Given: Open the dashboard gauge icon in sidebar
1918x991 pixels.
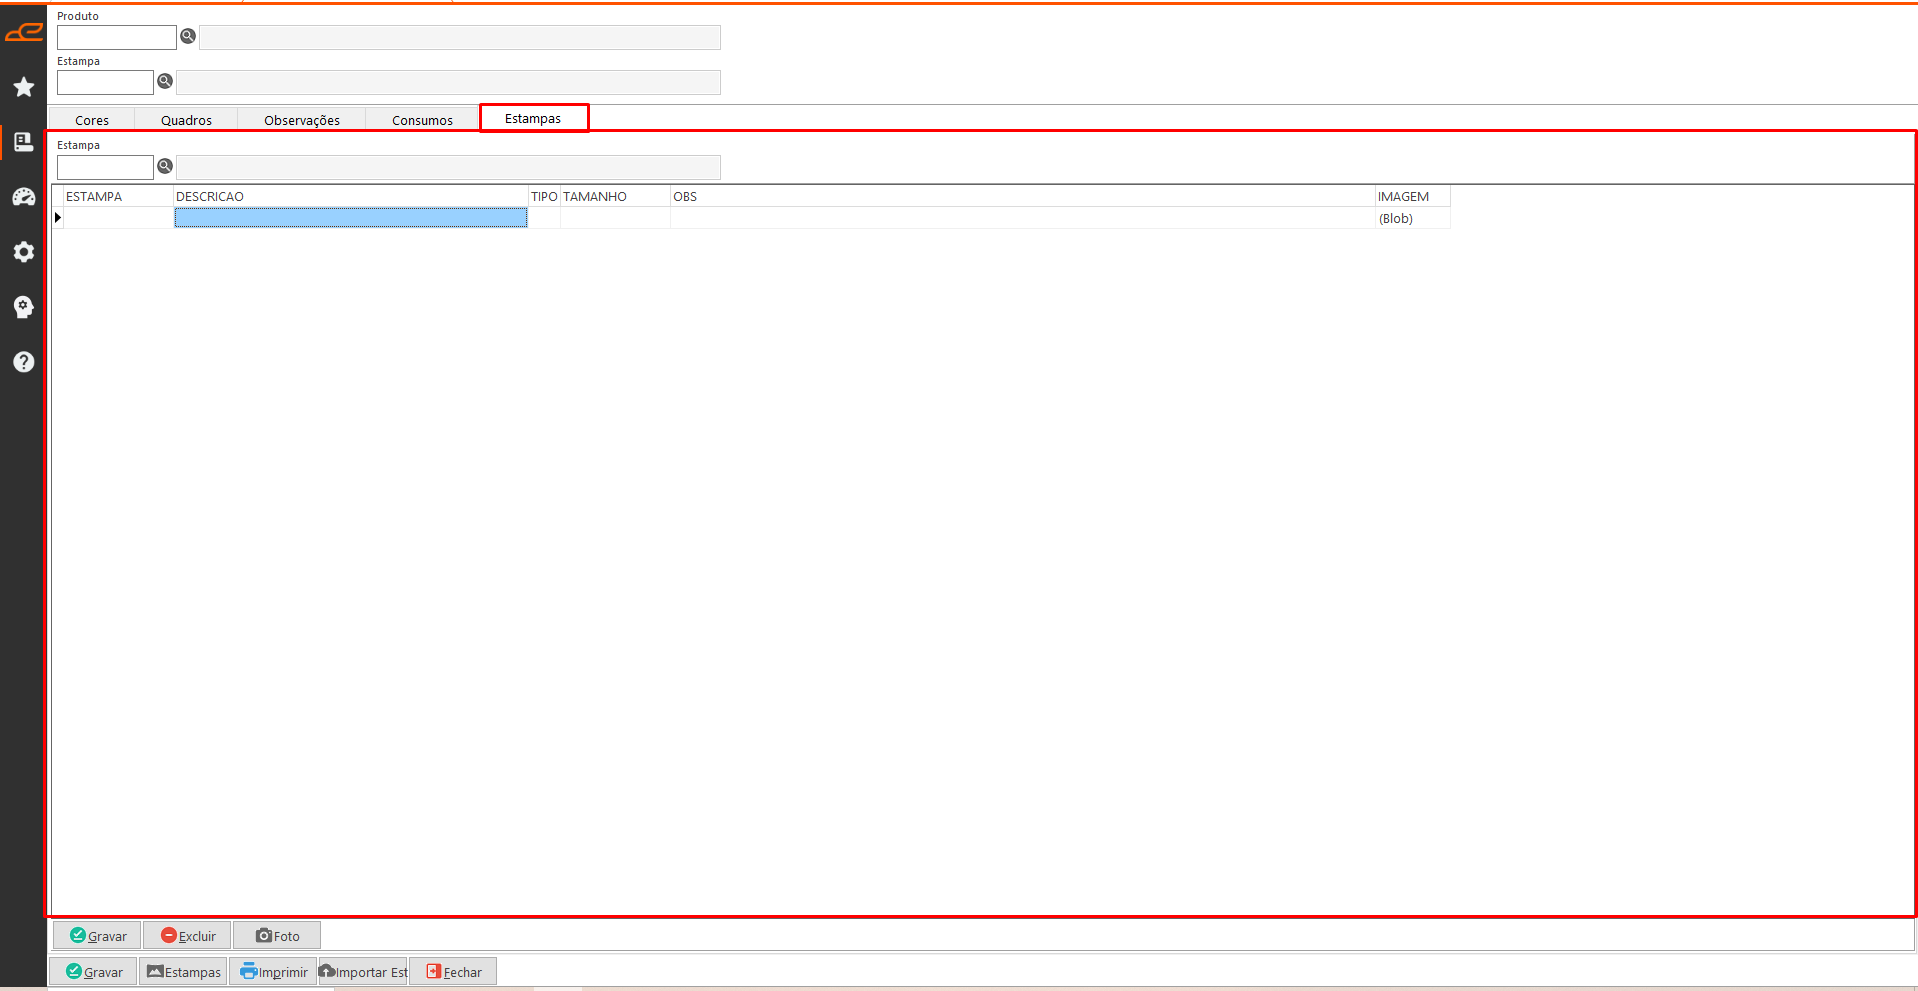Looking at the screenshot, I should pyautogui.click(x=24, y=197).
